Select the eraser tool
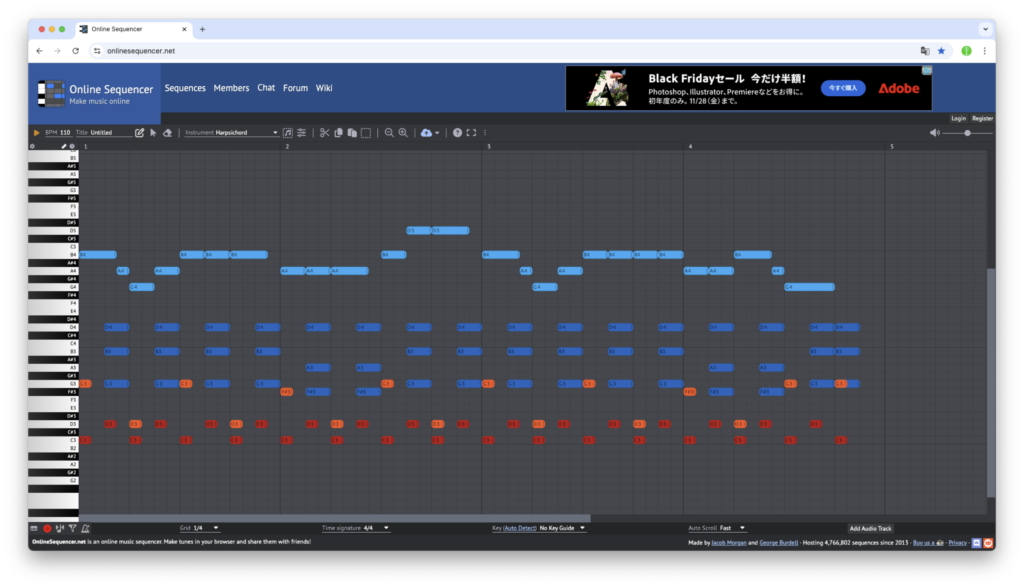Viewport: 1024px width, 588px height. pos(167,132)
